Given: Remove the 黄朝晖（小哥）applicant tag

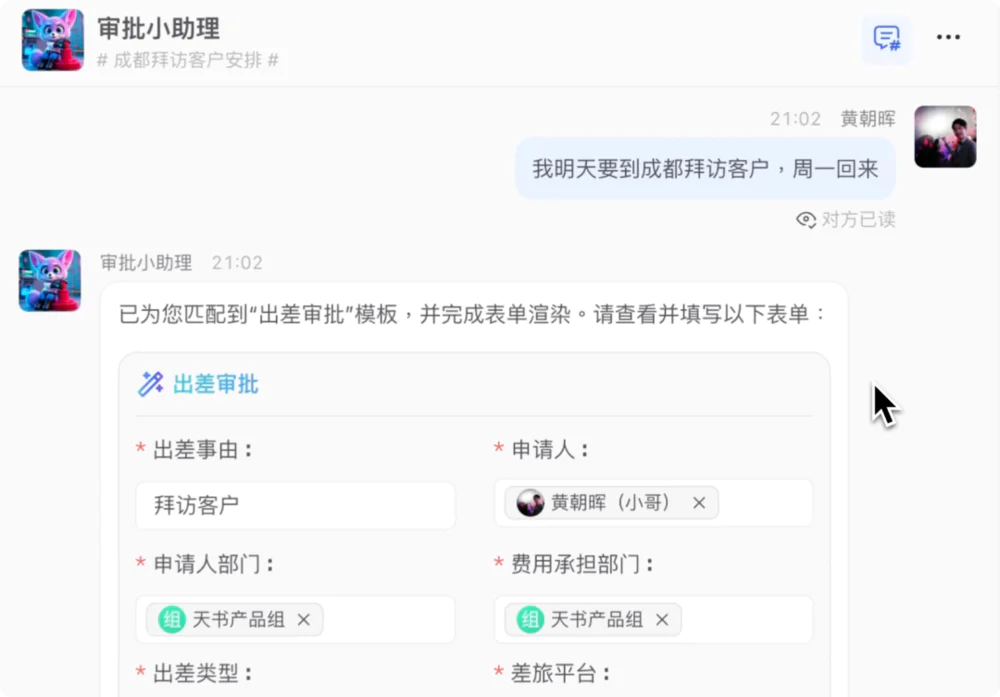Looking at the screenshot, I should click(698, 503).
